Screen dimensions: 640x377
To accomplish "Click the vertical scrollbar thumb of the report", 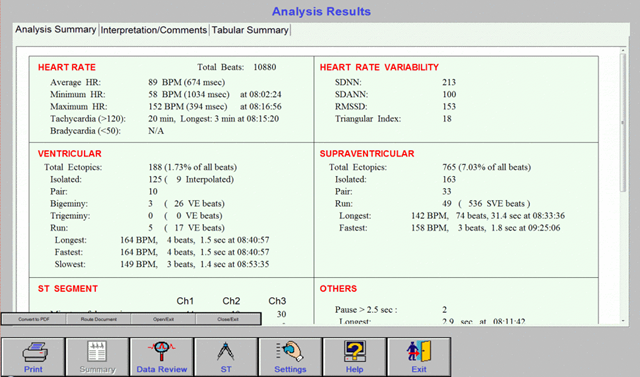I will [x=623, y=122].
